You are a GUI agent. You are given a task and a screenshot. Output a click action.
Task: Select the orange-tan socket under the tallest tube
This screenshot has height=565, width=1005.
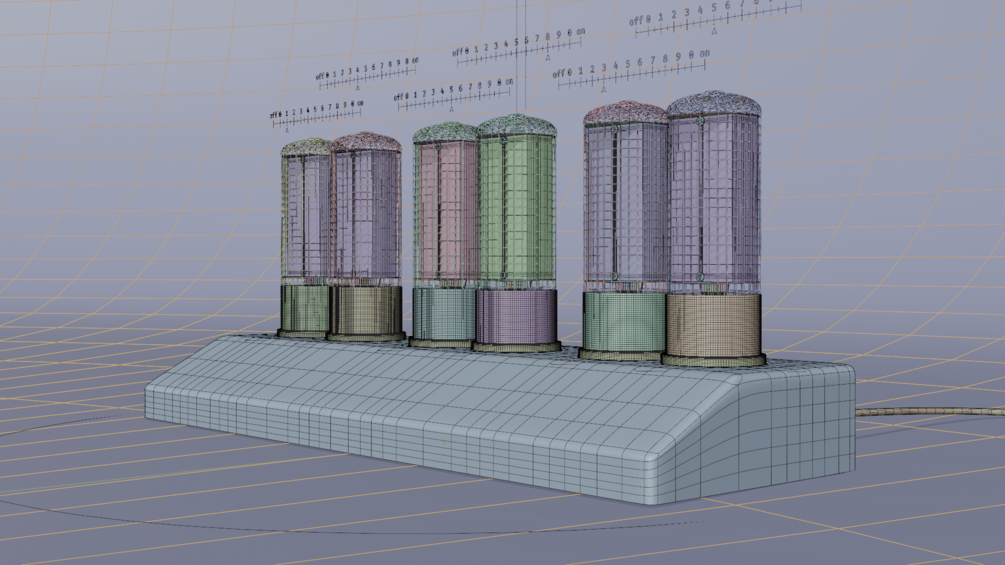(x=713, y=325)
